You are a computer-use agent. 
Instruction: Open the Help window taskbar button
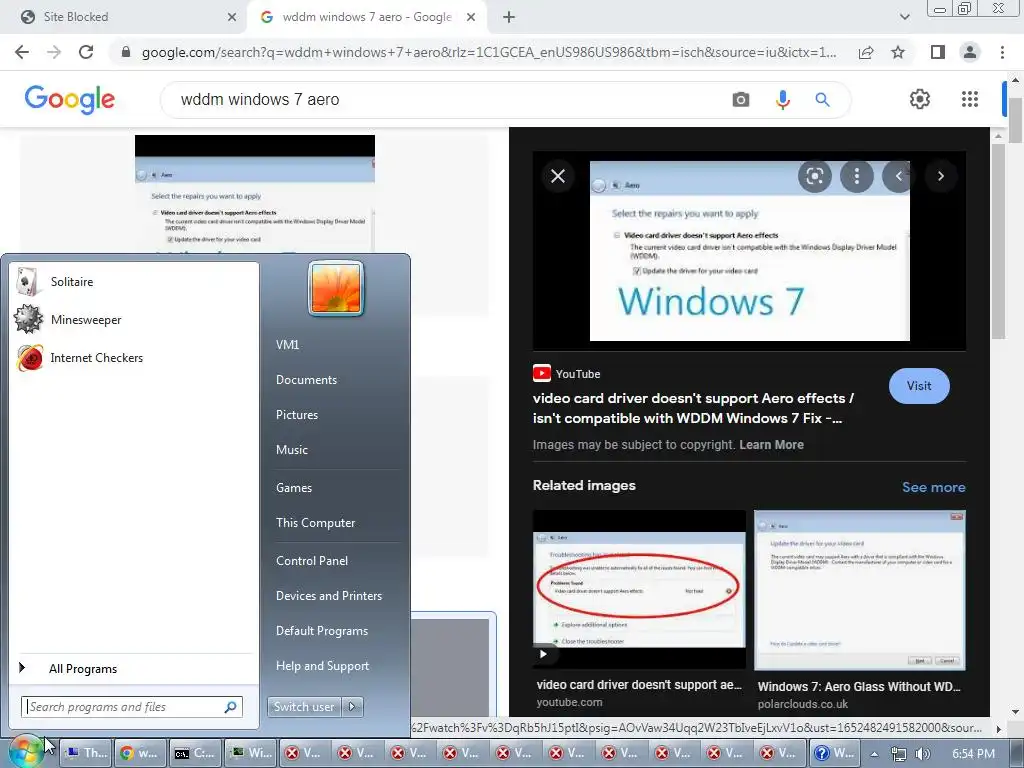click(836, 753)
